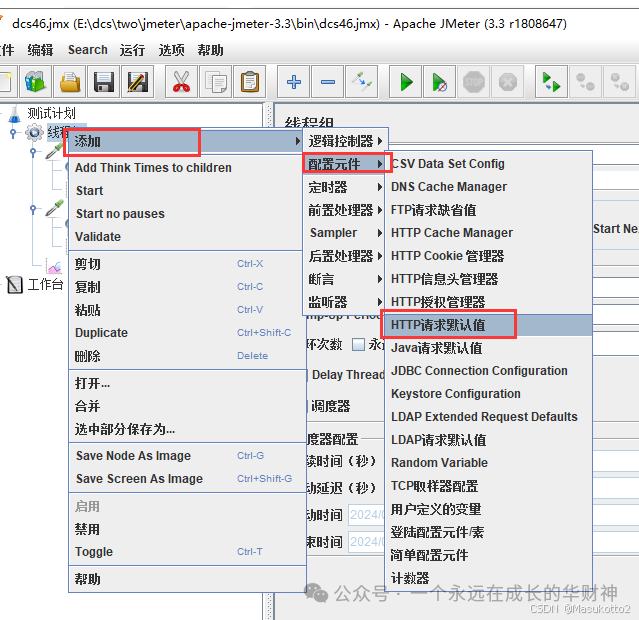Select 工作台 tree node

pyautogui.click(x=45, y=284)
